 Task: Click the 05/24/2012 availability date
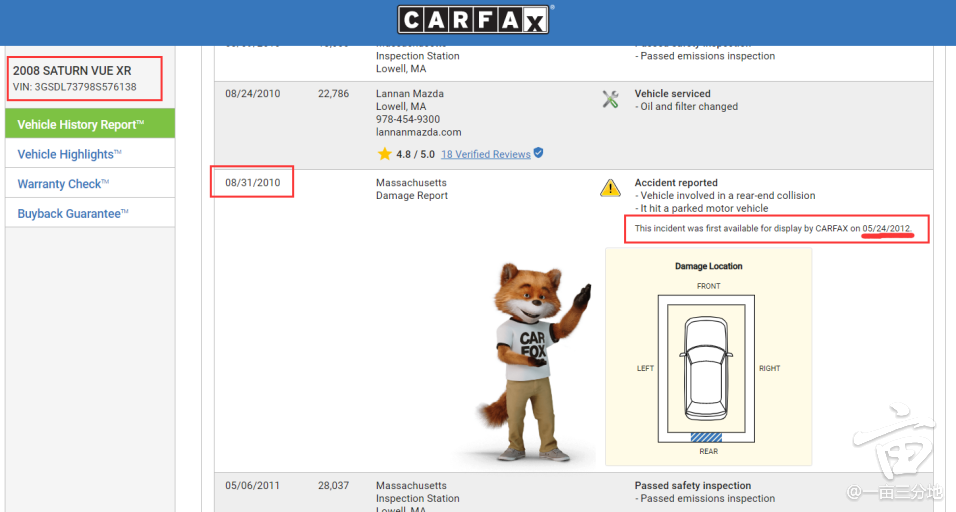pos(886,229)
